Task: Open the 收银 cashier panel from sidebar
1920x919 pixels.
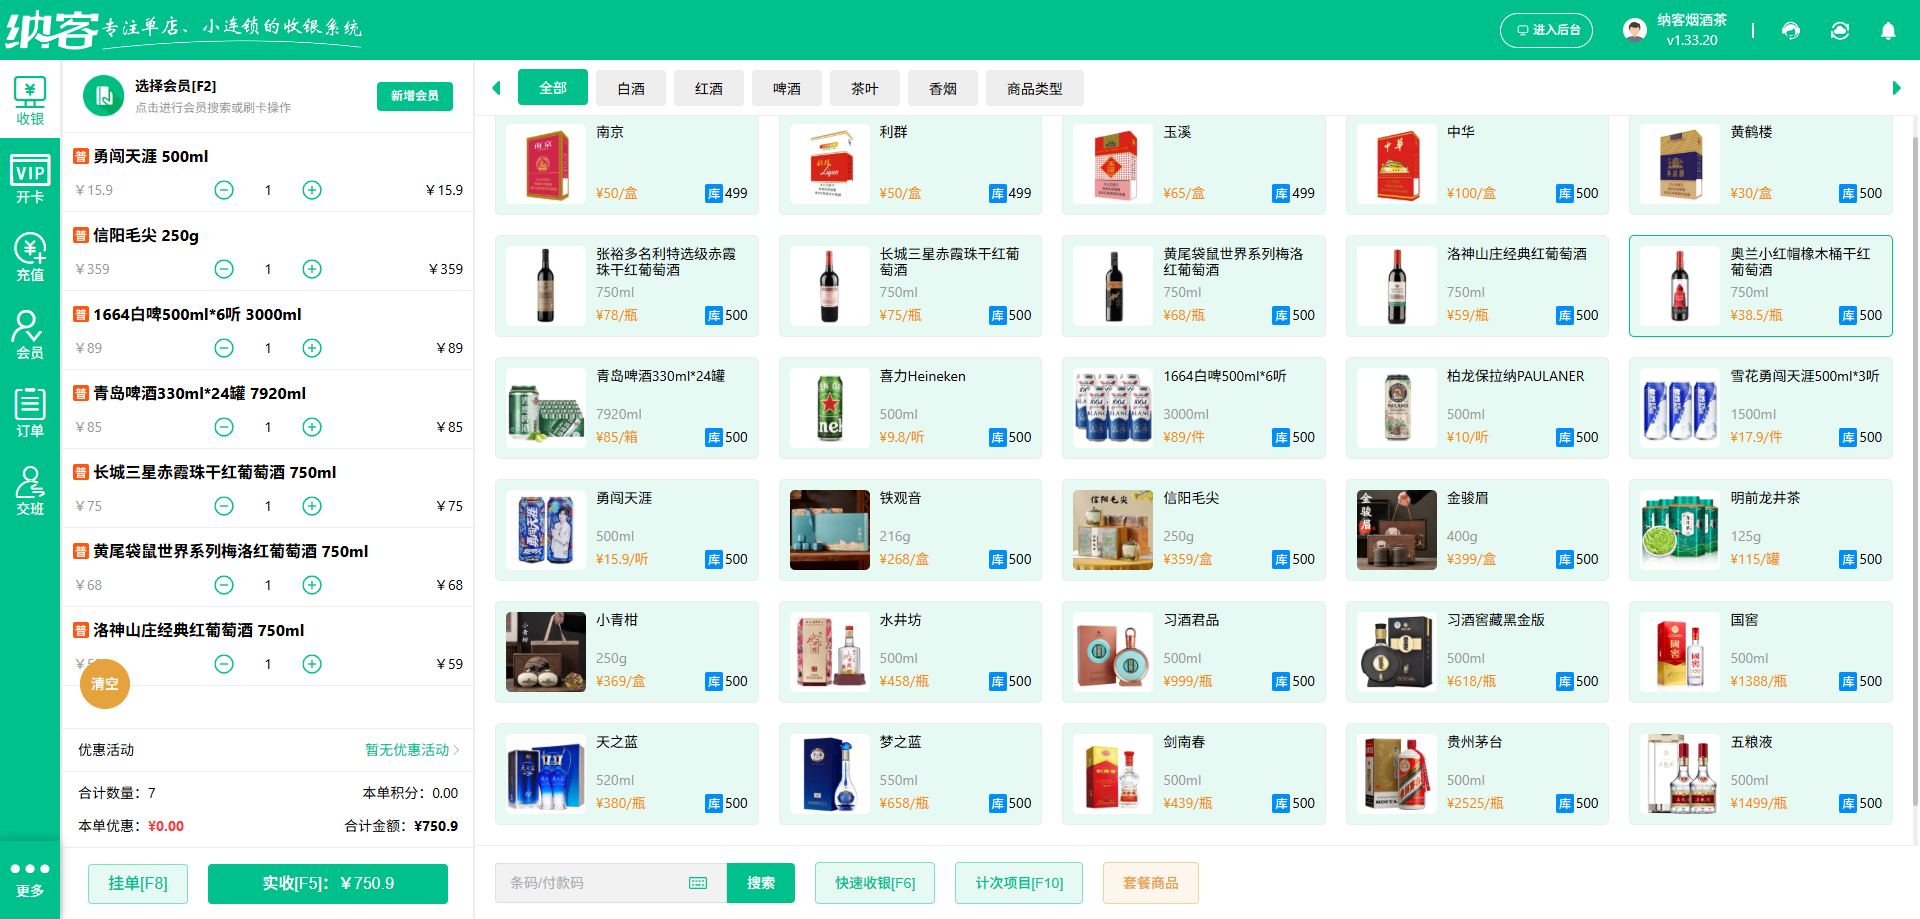Action: coord(30,100)
